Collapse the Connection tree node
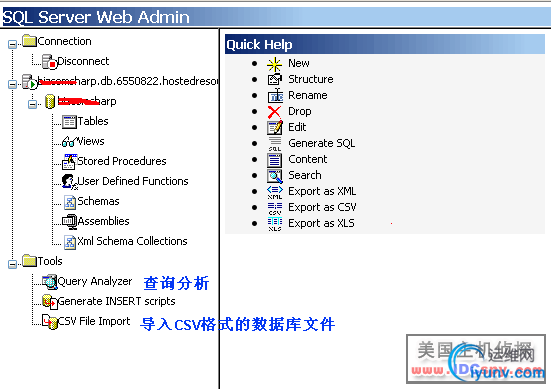The image size is (551, 389). 12,44
